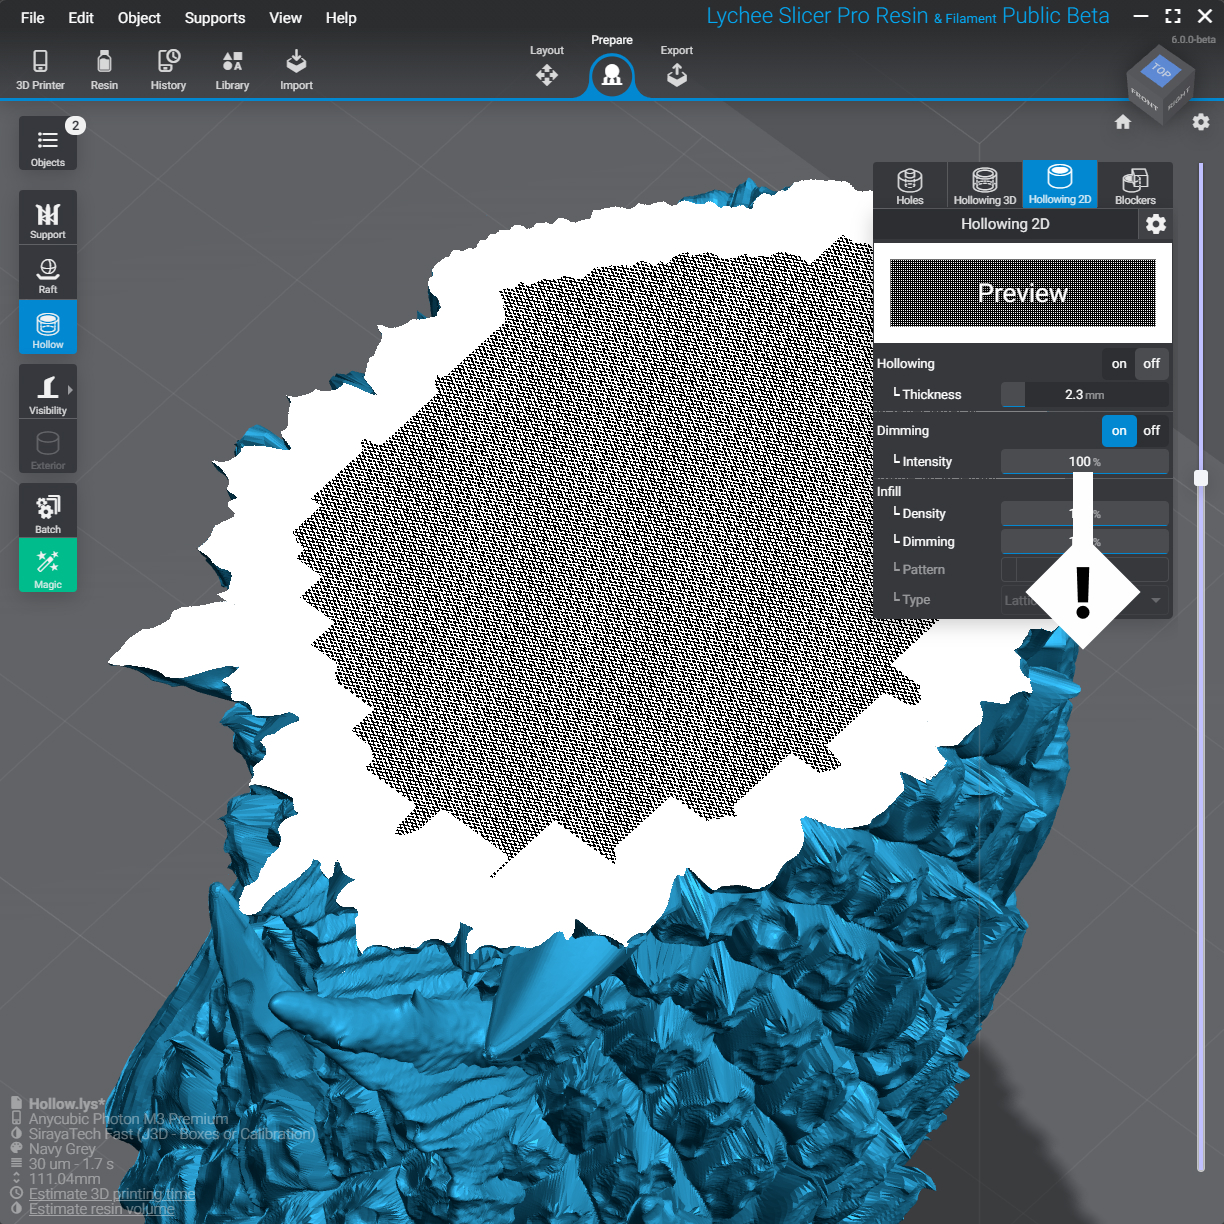Open the Support tool panel
The image size is (1224, 1224).
pos(47,217)
